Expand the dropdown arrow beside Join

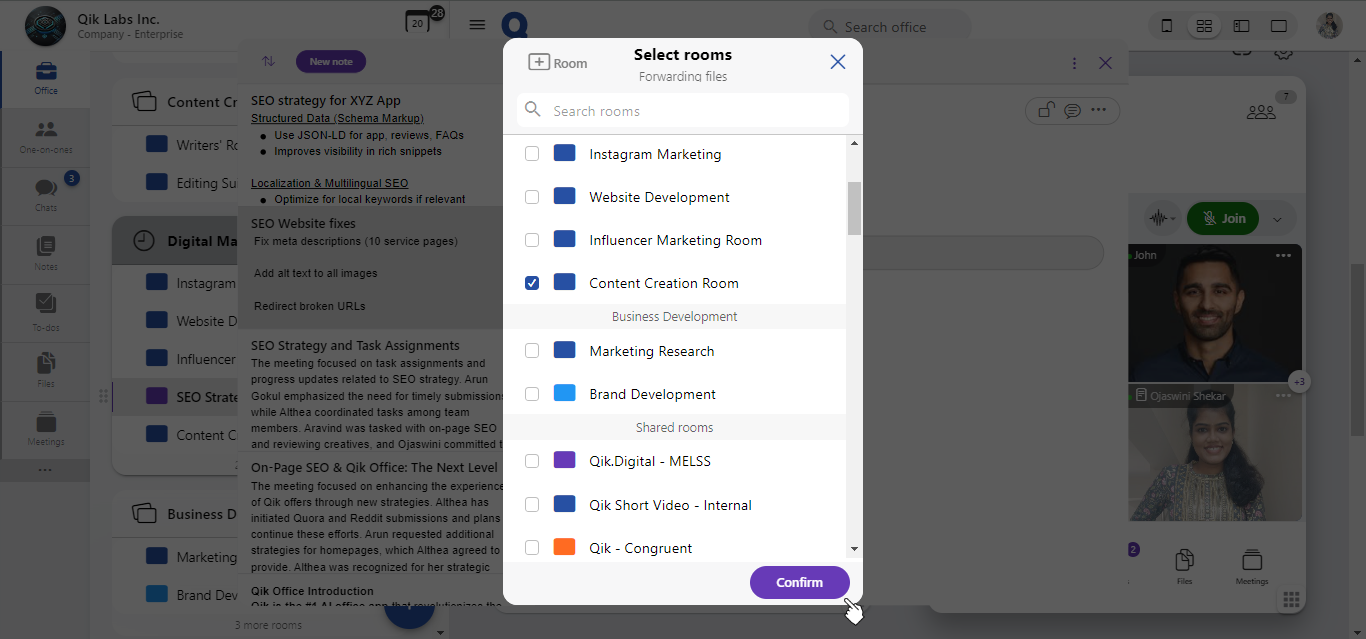click(x=1277, y=219)
